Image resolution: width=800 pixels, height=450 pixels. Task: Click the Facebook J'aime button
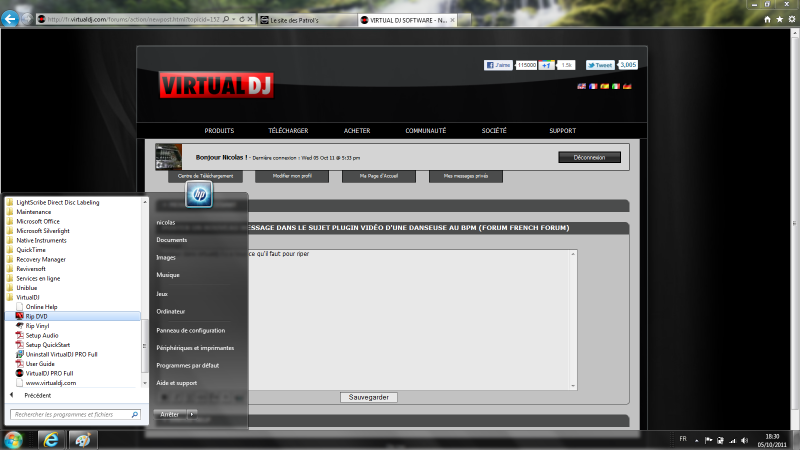499,65
